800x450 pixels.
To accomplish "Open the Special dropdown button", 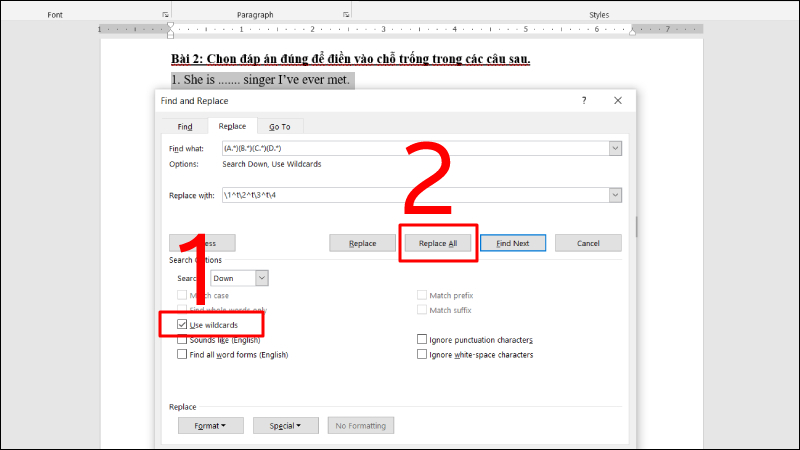I will (x=286, y=426).
